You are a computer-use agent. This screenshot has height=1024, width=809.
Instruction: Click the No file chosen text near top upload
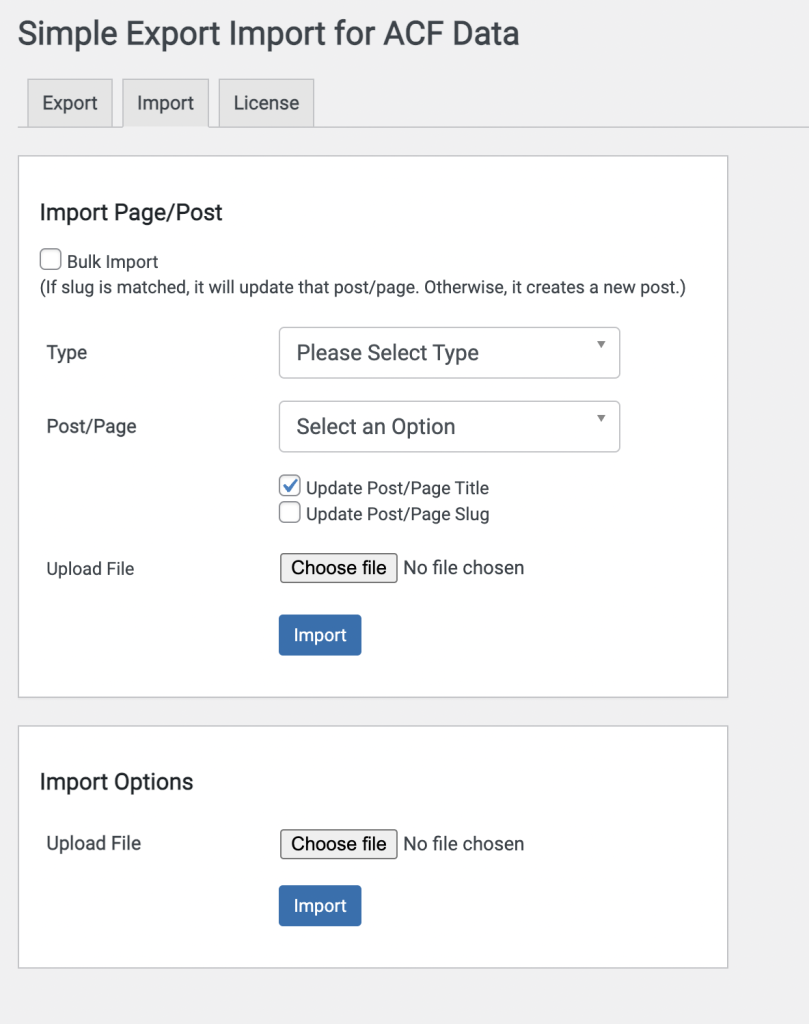pyautogui.click(x=463, y=567)
